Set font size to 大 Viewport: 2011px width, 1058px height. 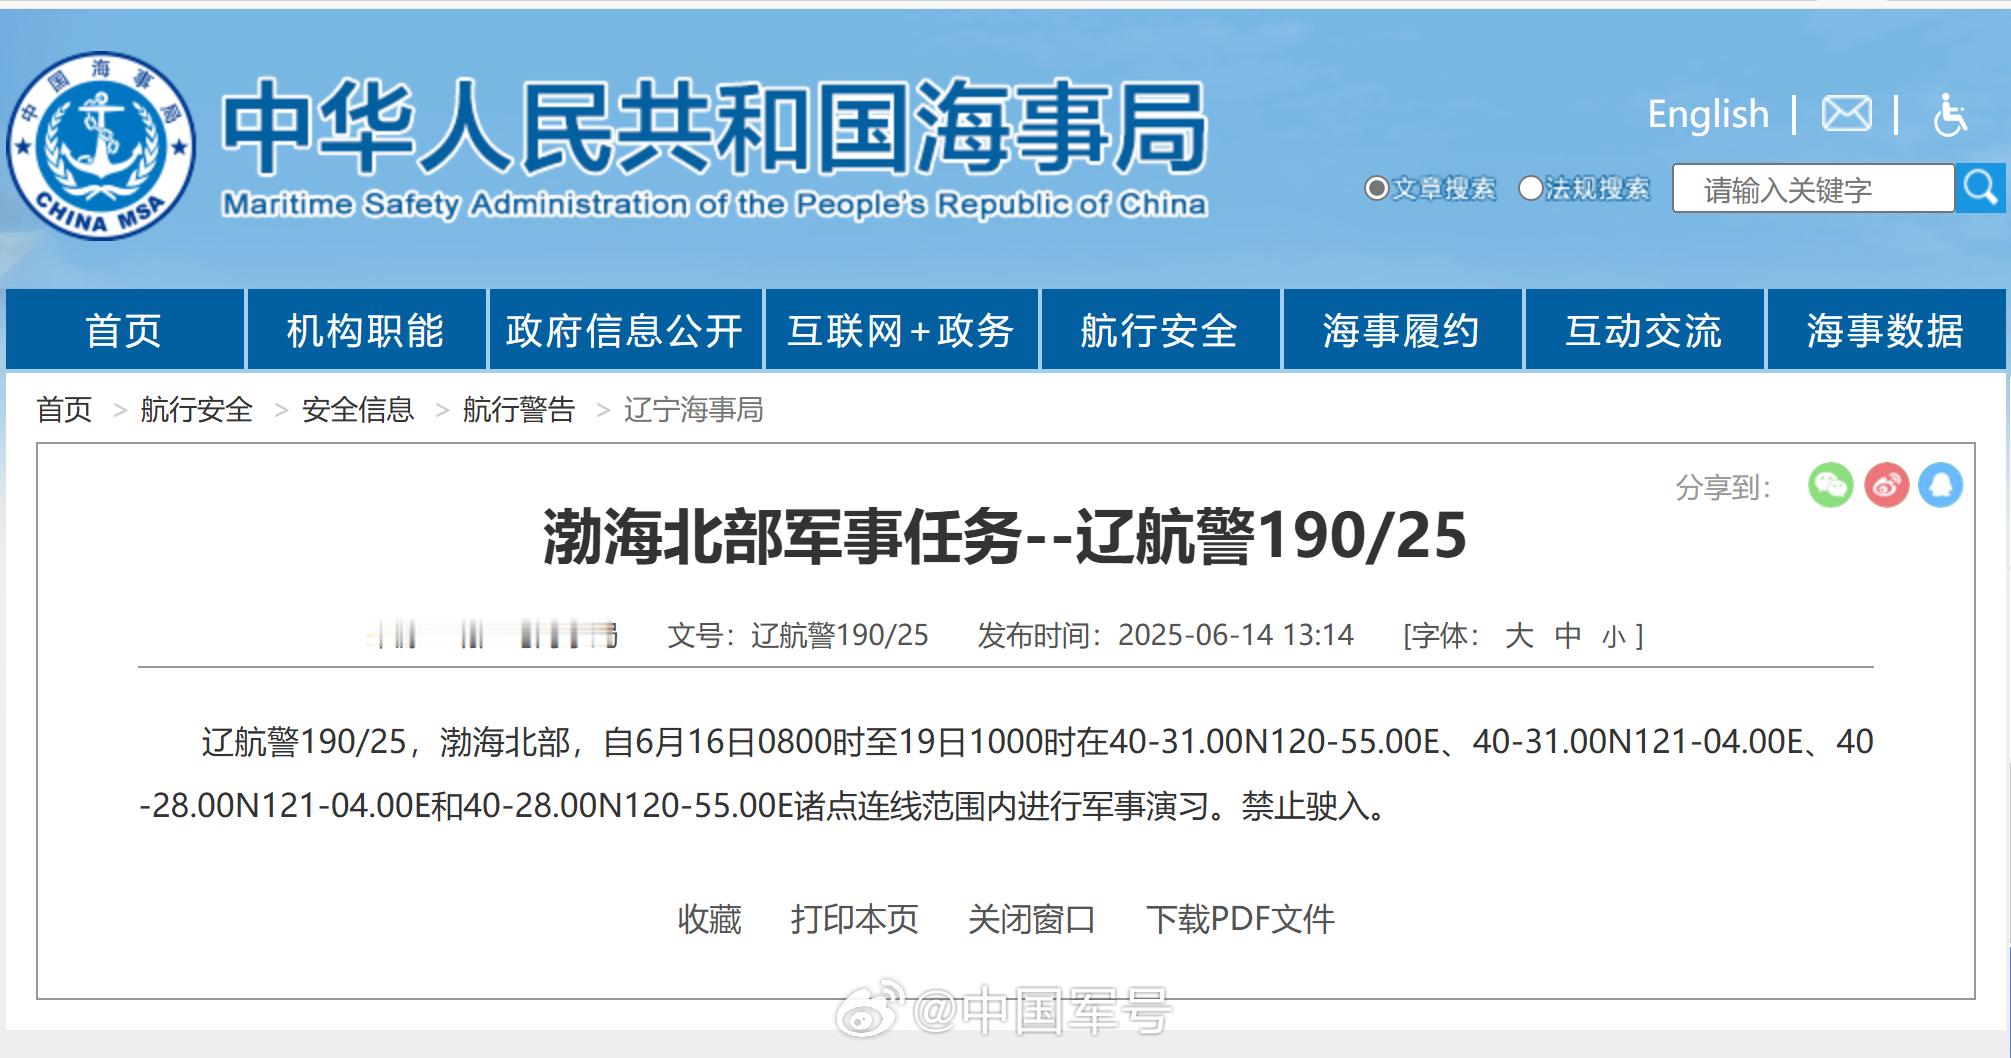[x=1519, y=635]
